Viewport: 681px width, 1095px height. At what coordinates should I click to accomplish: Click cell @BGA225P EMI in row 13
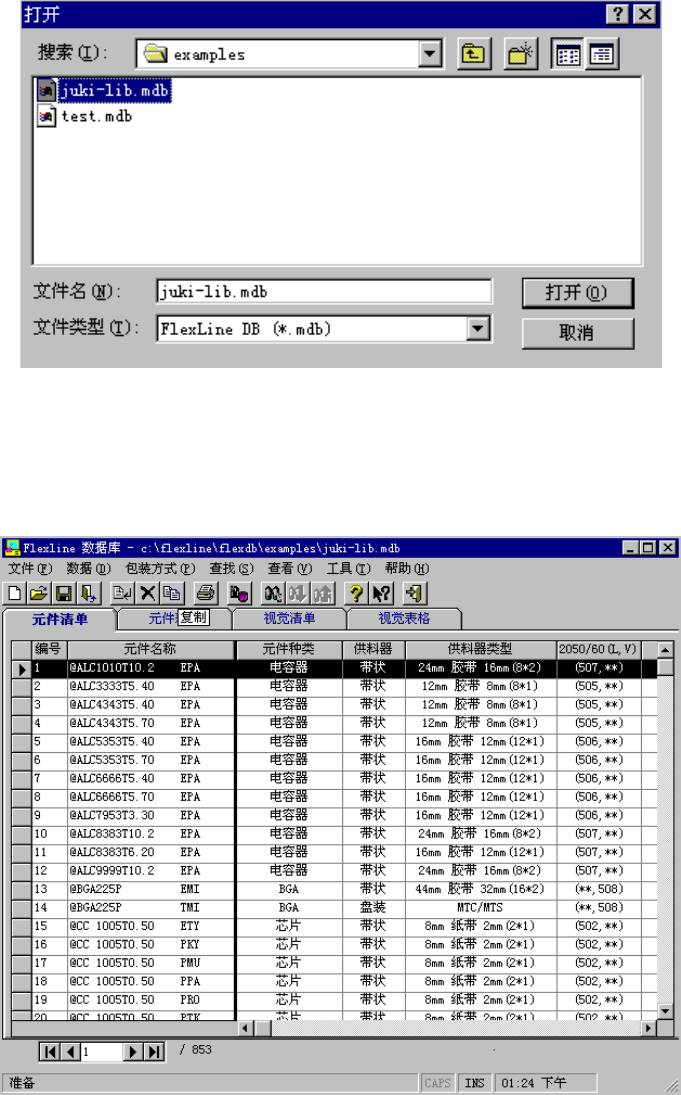[x=151, y=889]
